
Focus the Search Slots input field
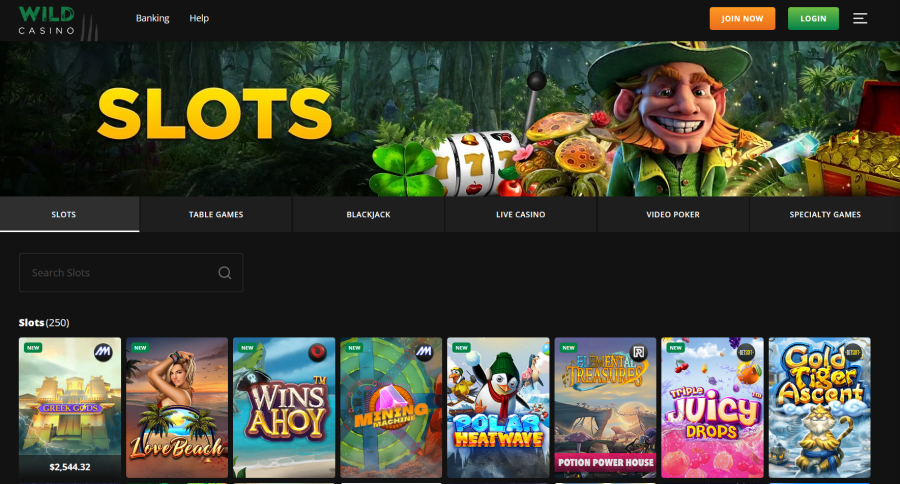[x=131, y=273]
